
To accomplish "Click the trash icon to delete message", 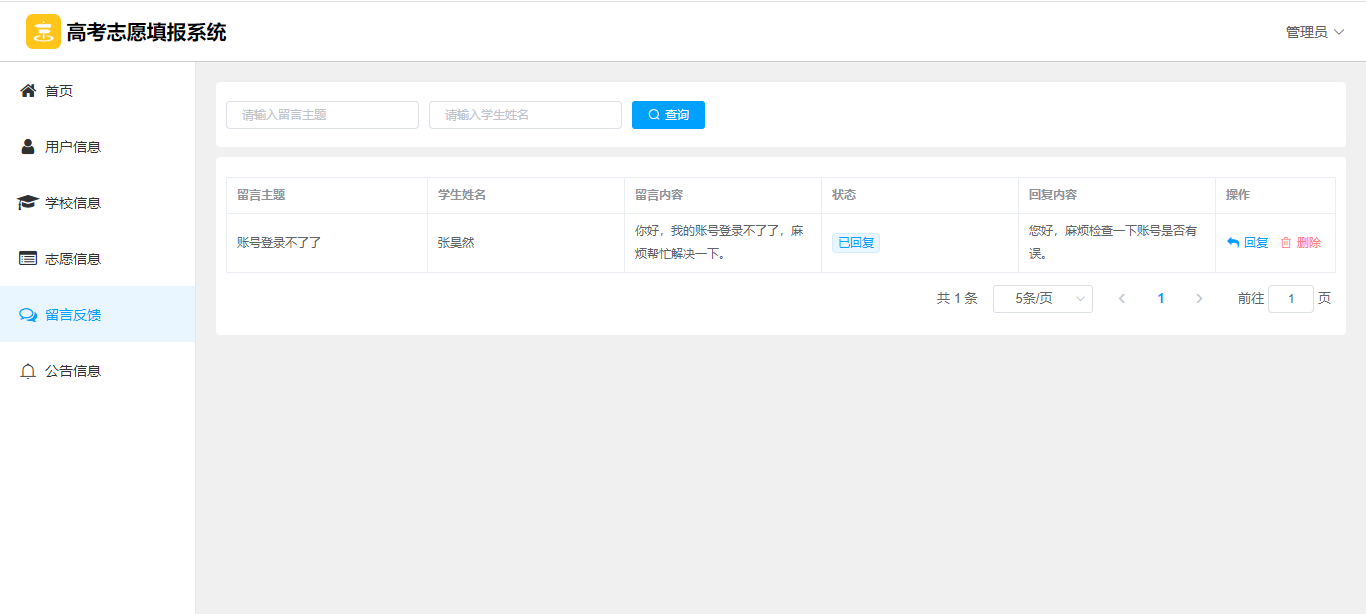I will pyautogui.click(x=1286, y=243).
